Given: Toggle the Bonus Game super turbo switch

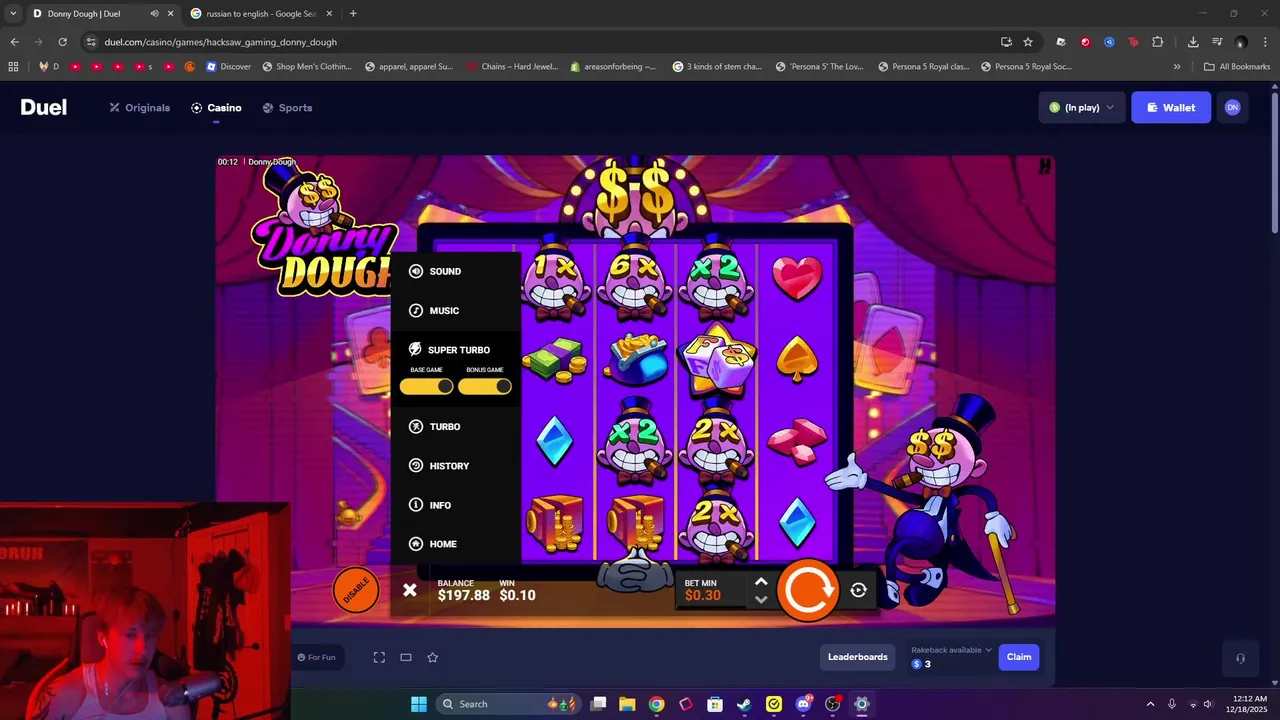Looking at the screenshot, I should coord(485,386).
